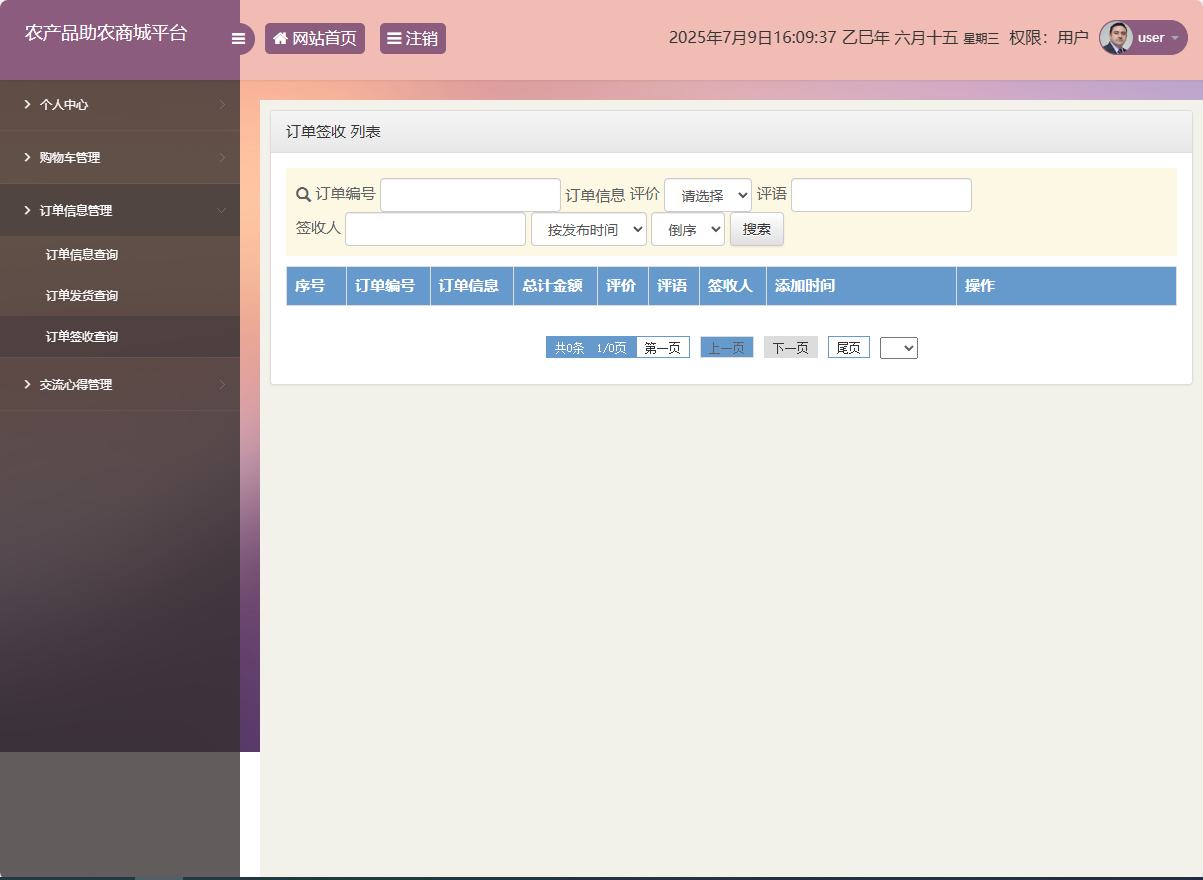Click the 第一页 pagination link
The image size is (1203, 880).
[x=662, y=347]
